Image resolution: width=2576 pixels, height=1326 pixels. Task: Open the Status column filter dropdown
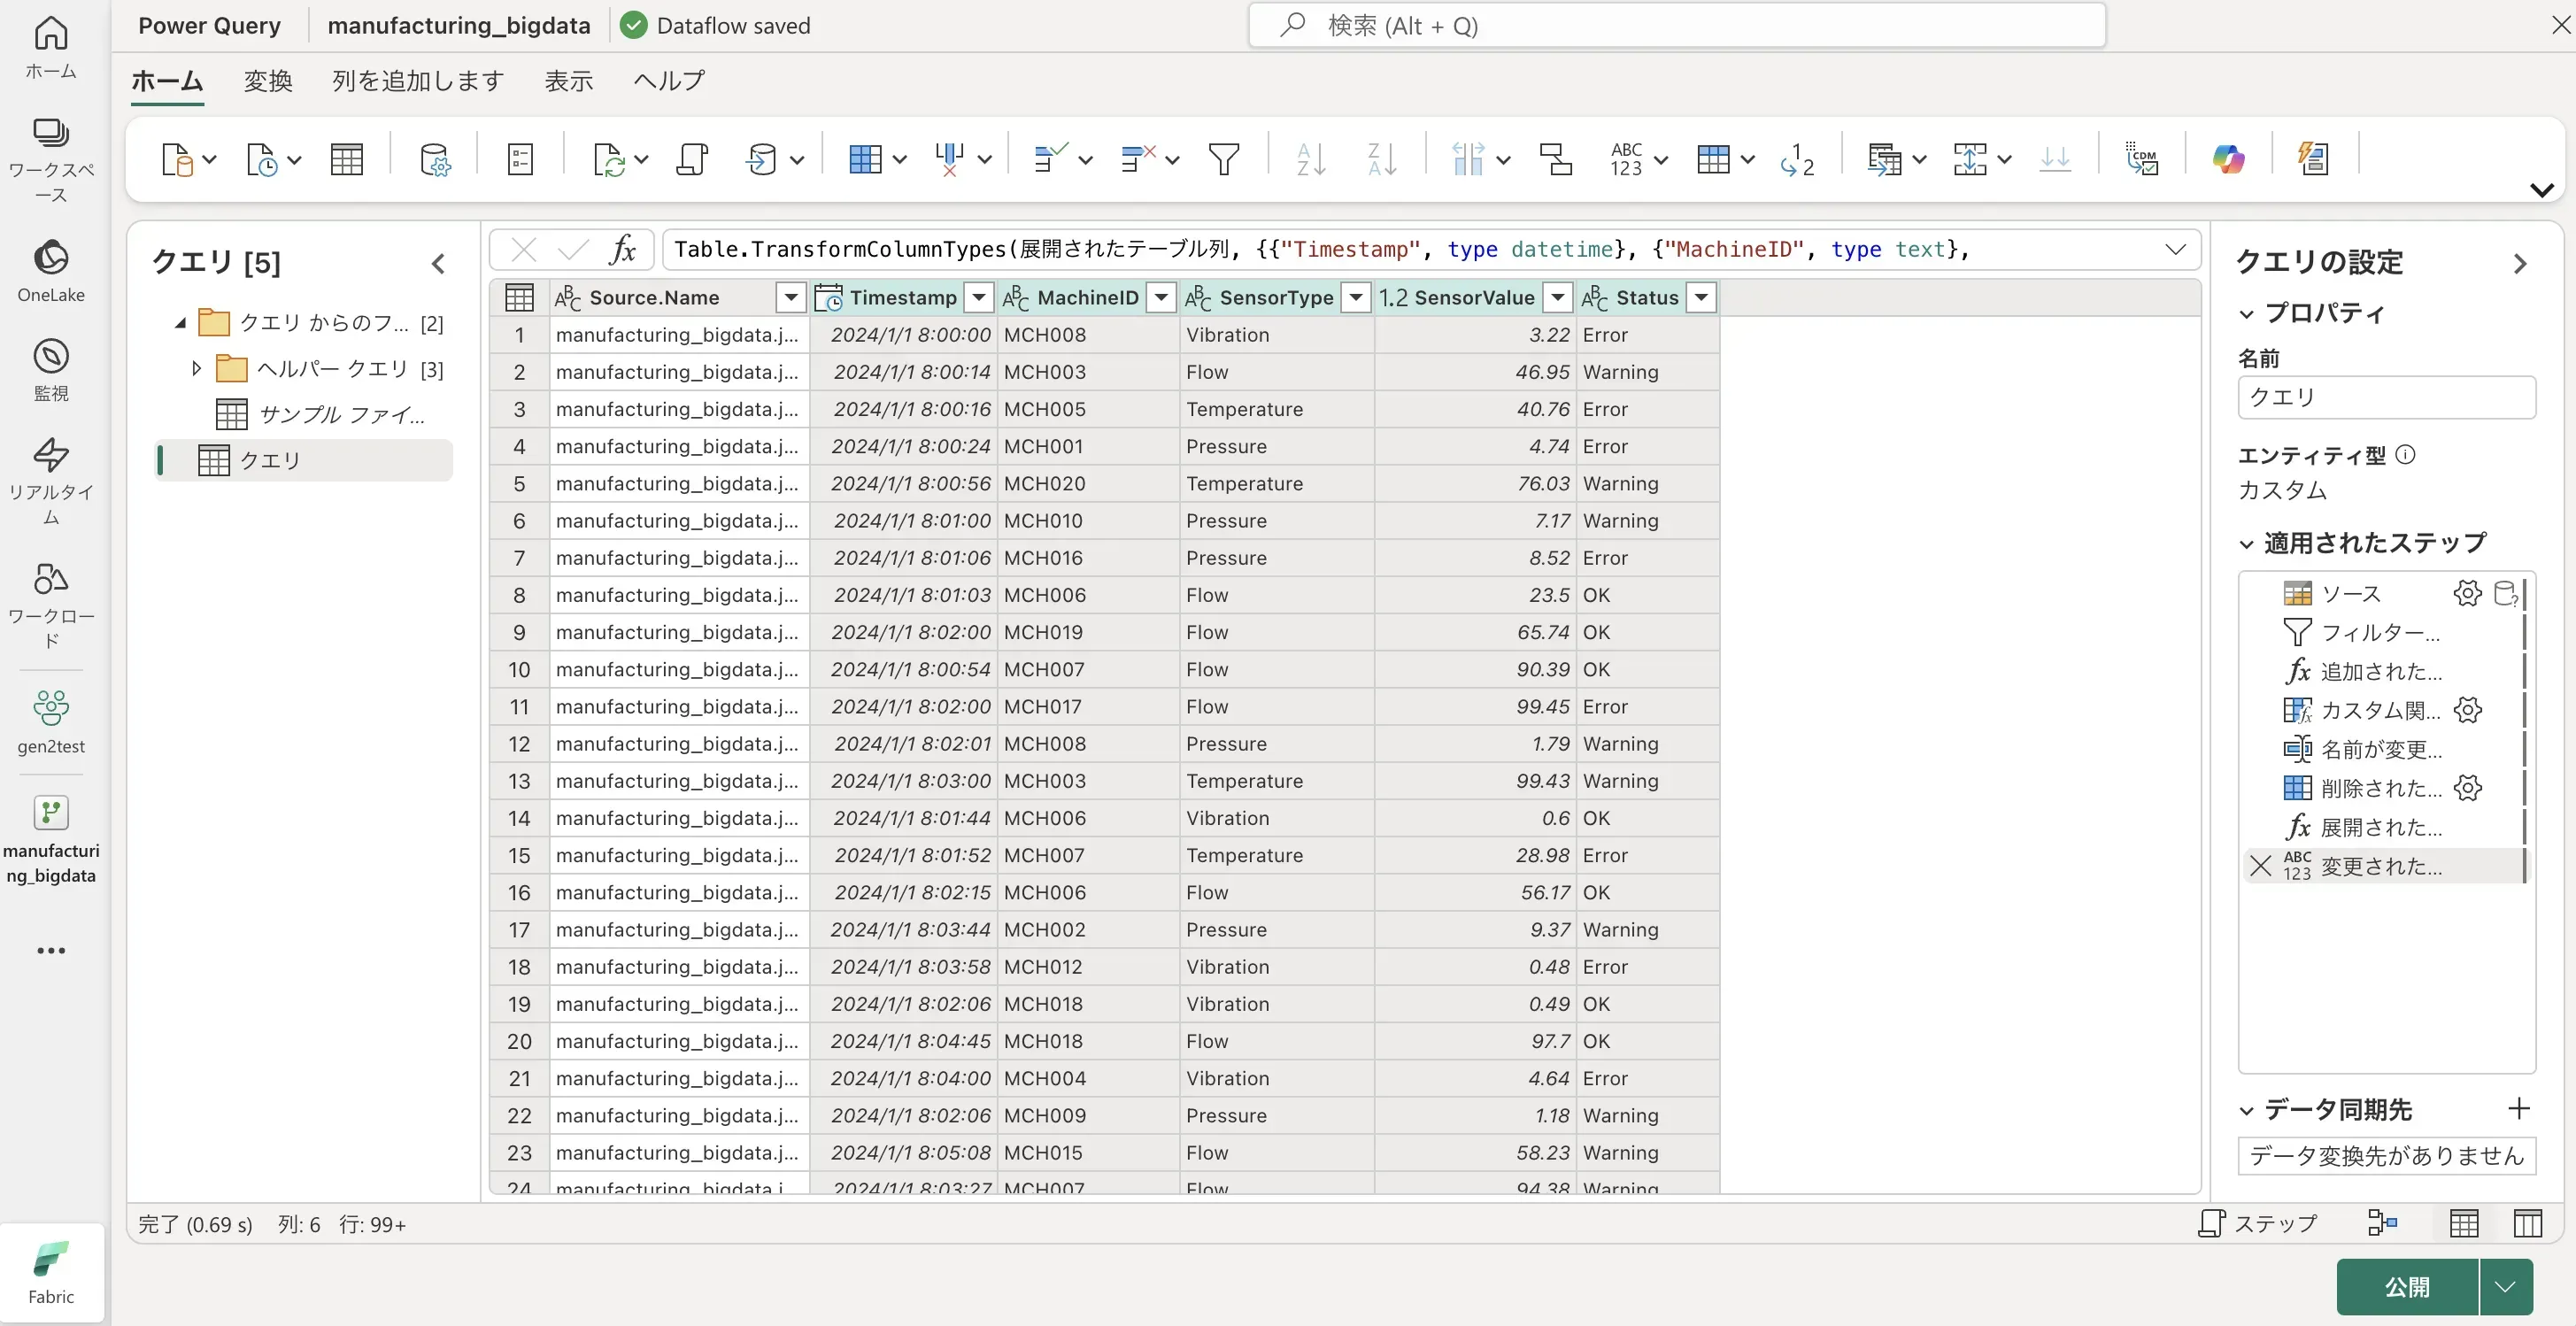(x=1701, y=297)
